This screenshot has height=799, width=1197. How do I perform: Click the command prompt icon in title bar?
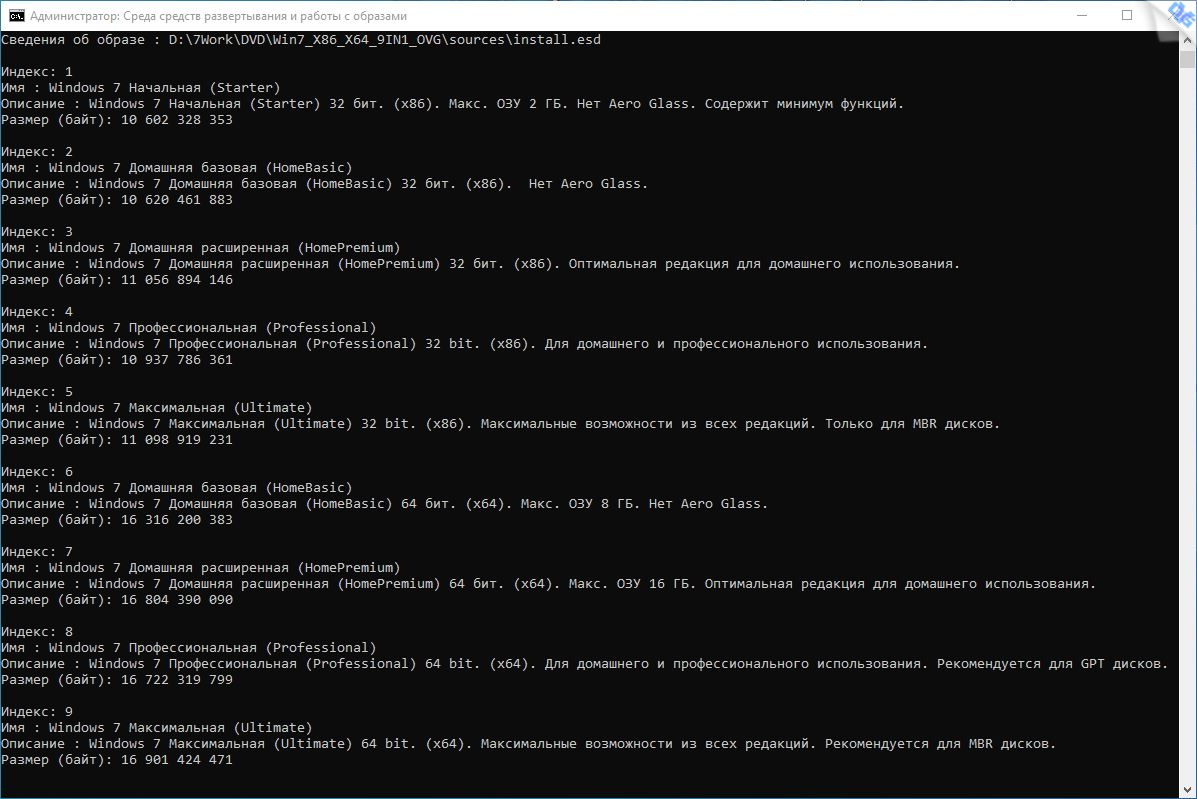click(x=16, y=15)
